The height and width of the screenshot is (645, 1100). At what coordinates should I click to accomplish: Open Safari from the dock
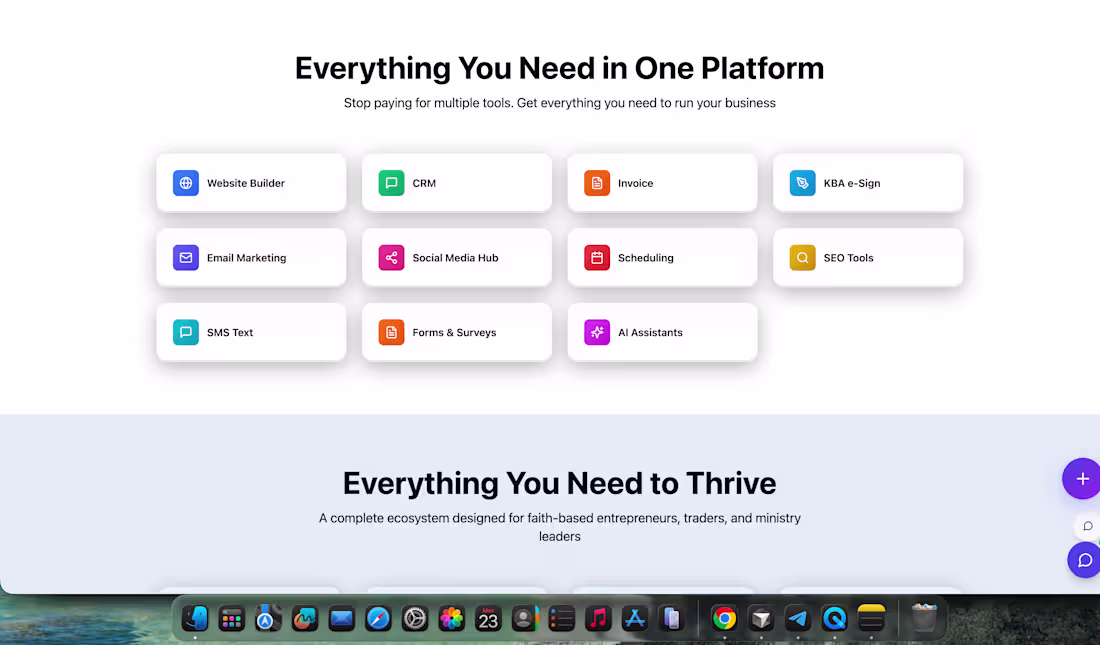(378, 619)
